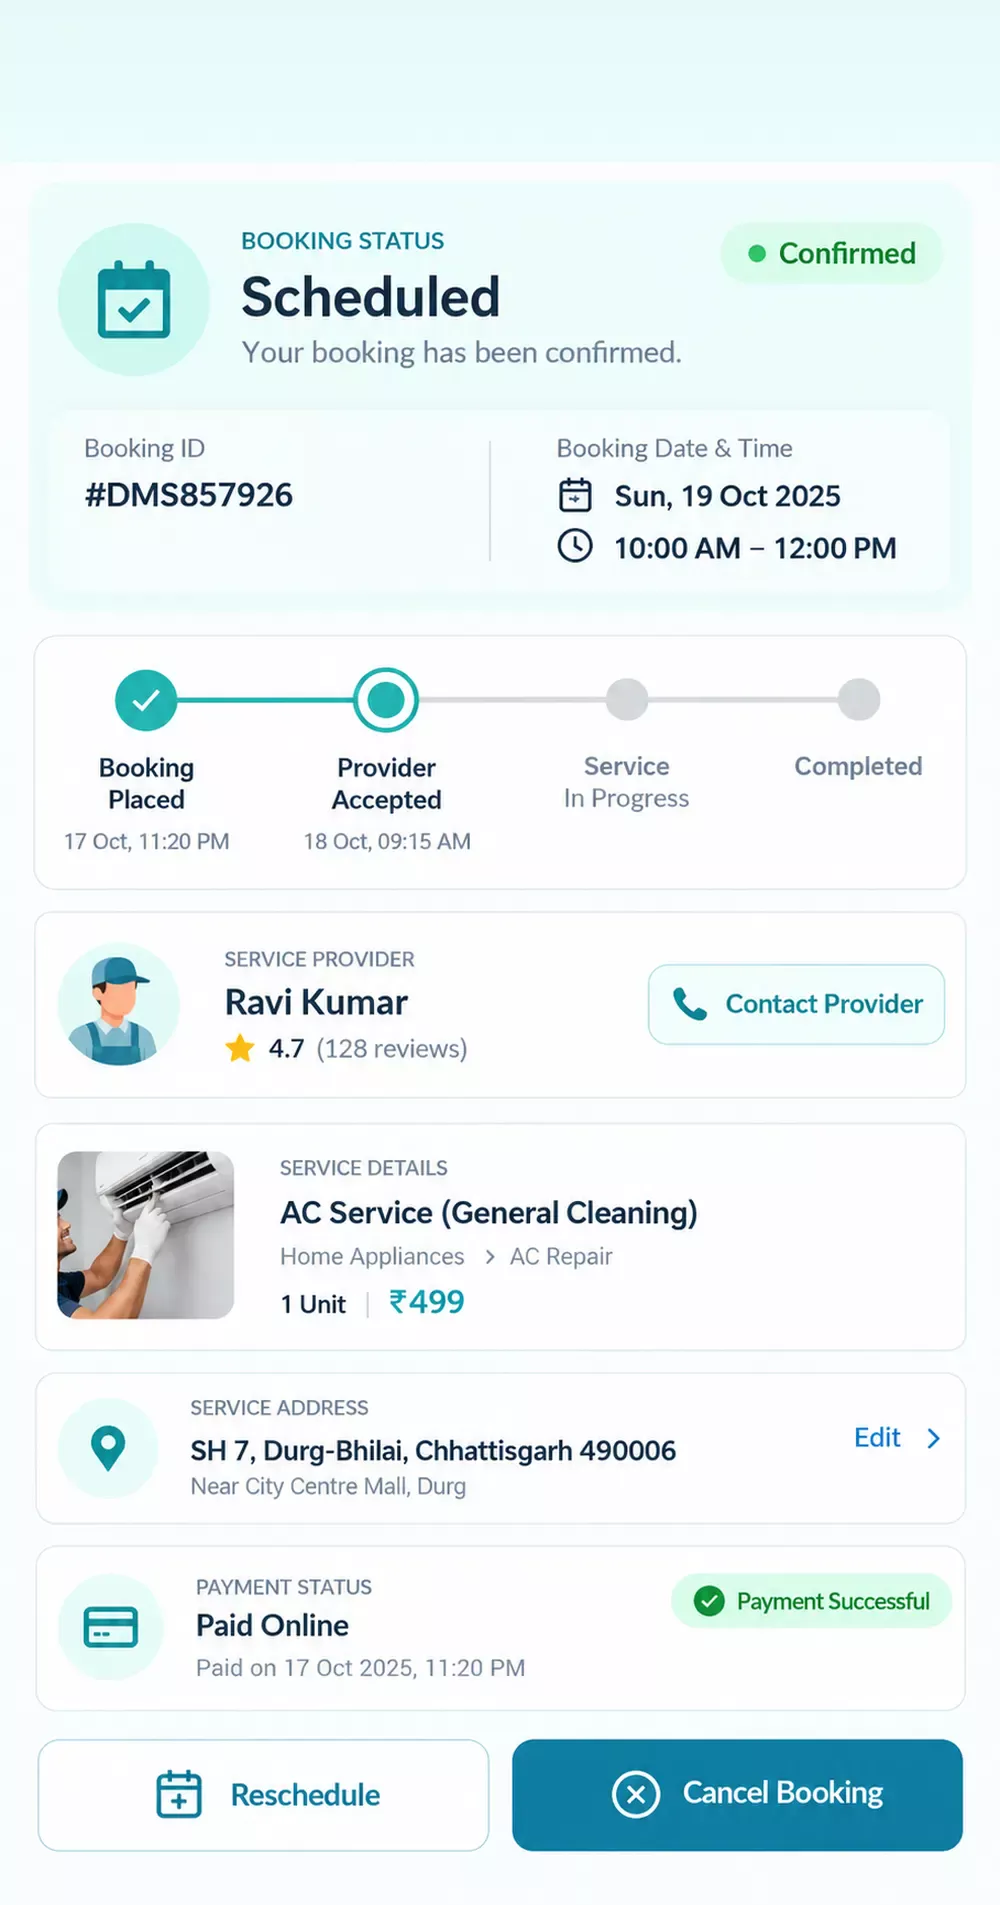Click the Confirmed status badge
The image size is (1000, 1905).
click(x=831, y=253)
